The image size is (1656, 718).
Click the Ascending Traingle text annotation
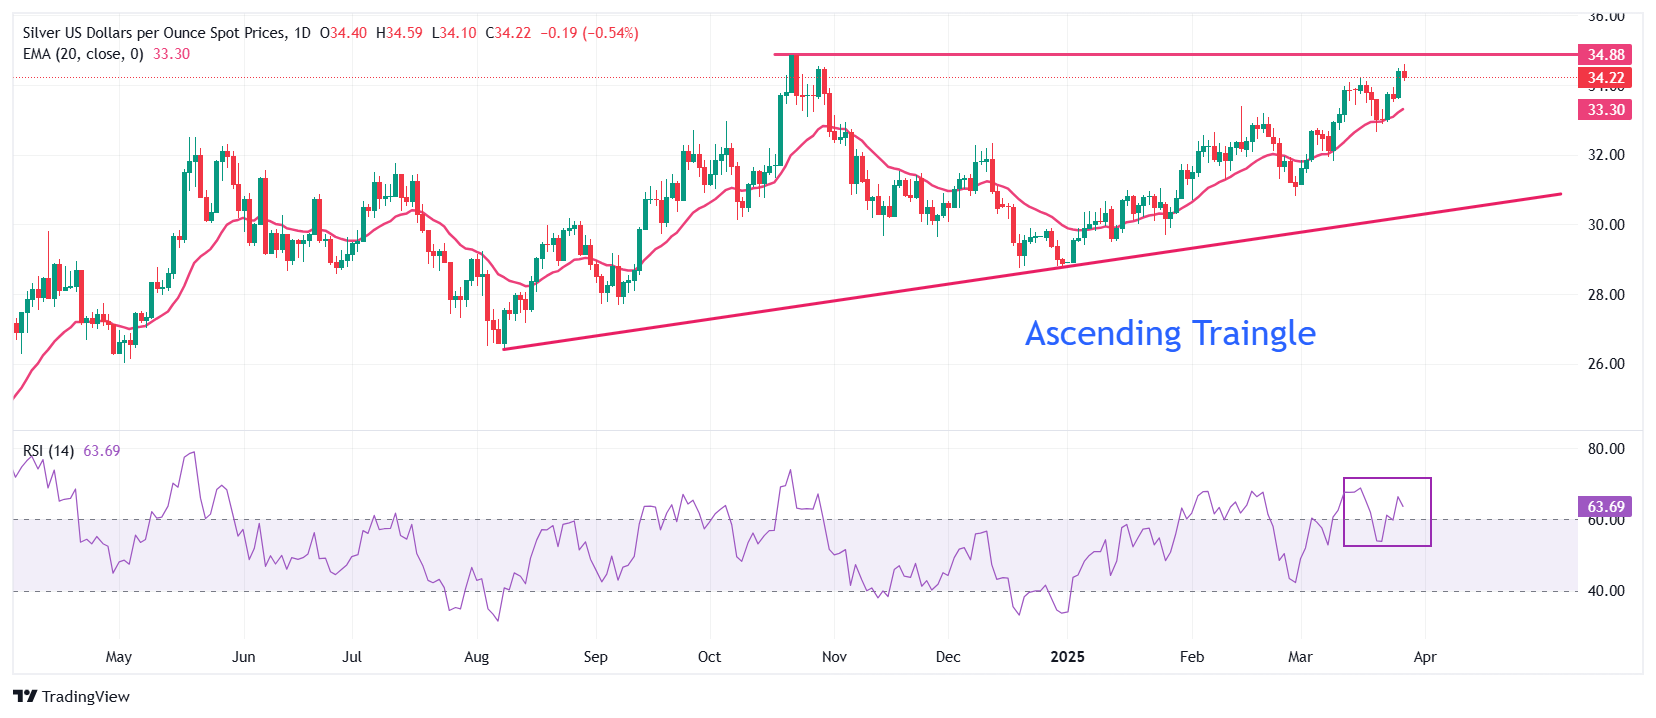(1170, 333)
